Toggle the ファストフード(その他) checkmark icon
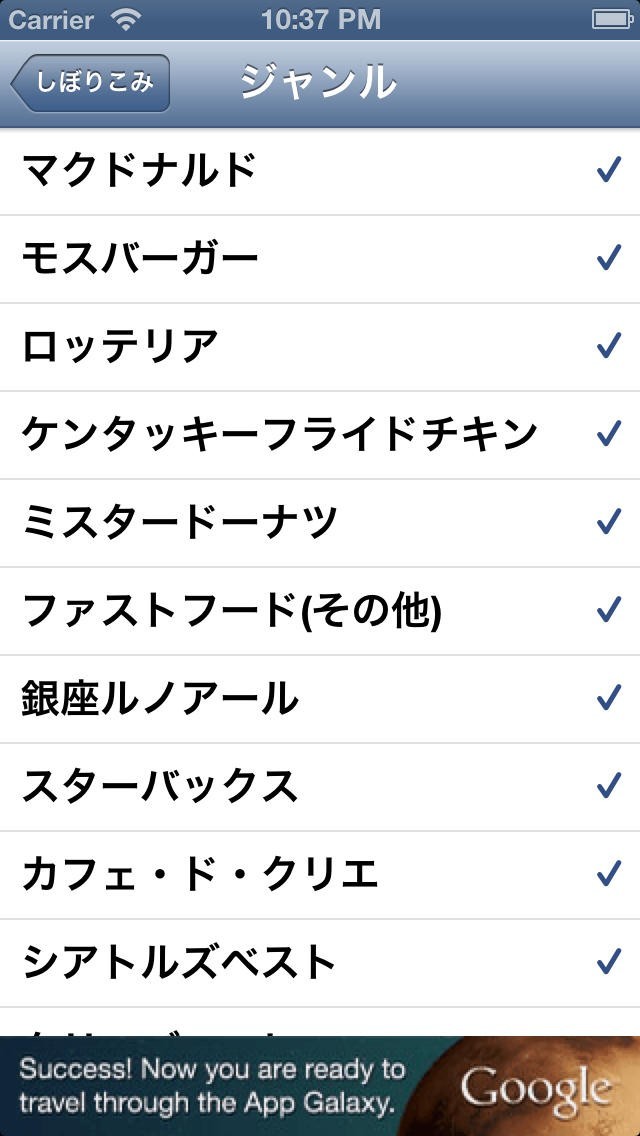Screen dimensions: 640x1136 pyautogui.click(x=608, y=611)
